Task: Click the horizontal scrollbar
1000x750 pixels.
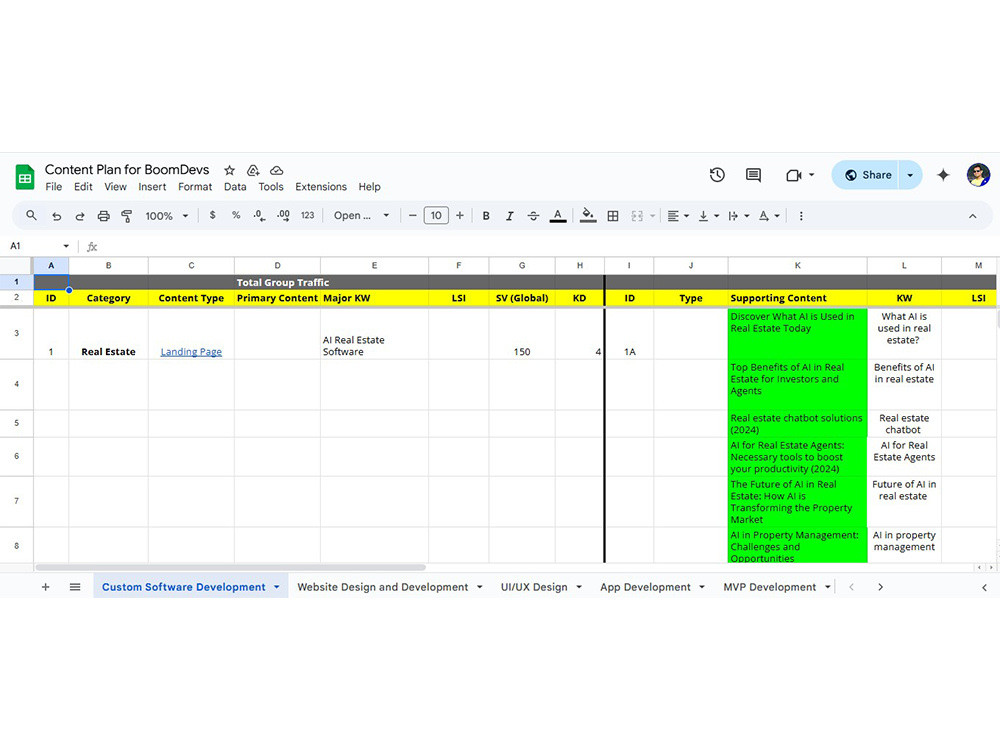Action: coord(230,567)
